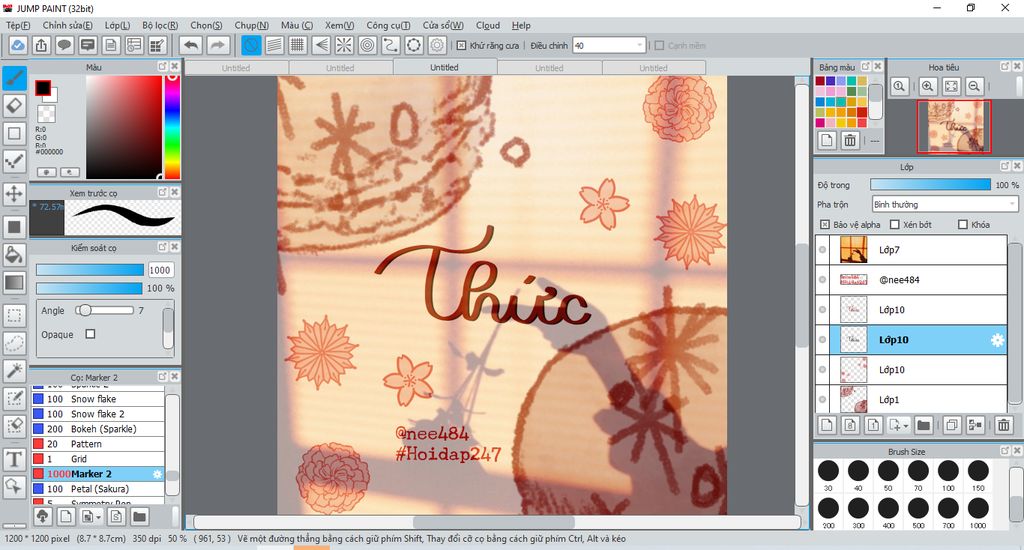The image size is (1024, 550).
Task: Toggle the Opaque checkbox
Action: pos(90,334)
